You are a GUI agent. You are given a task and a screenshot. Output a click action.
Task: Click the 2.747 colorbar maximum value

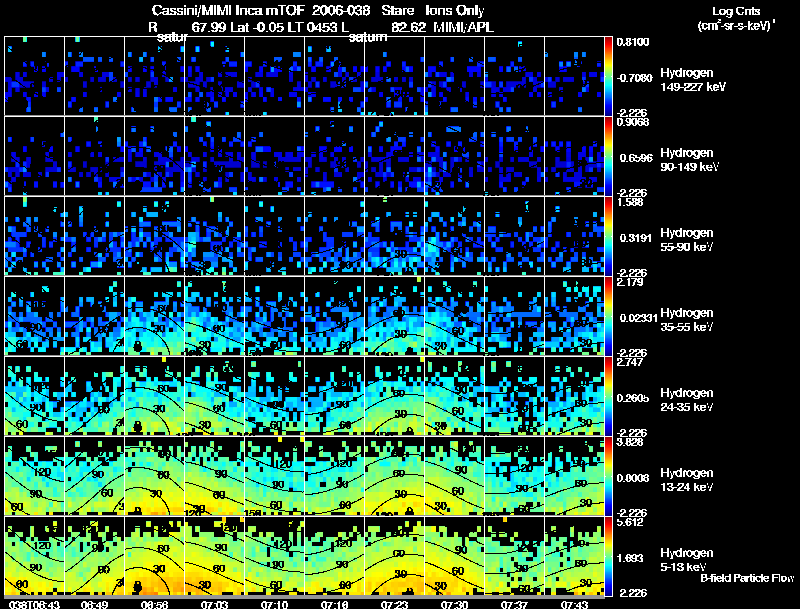click(630, 362)
